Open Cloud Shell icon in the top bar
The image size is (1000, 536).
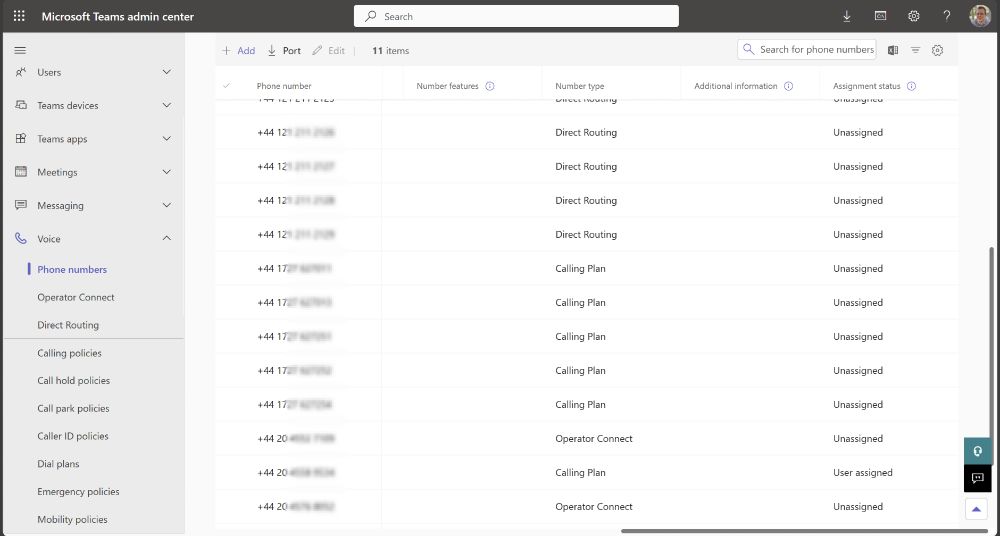(x=881, y=17)
